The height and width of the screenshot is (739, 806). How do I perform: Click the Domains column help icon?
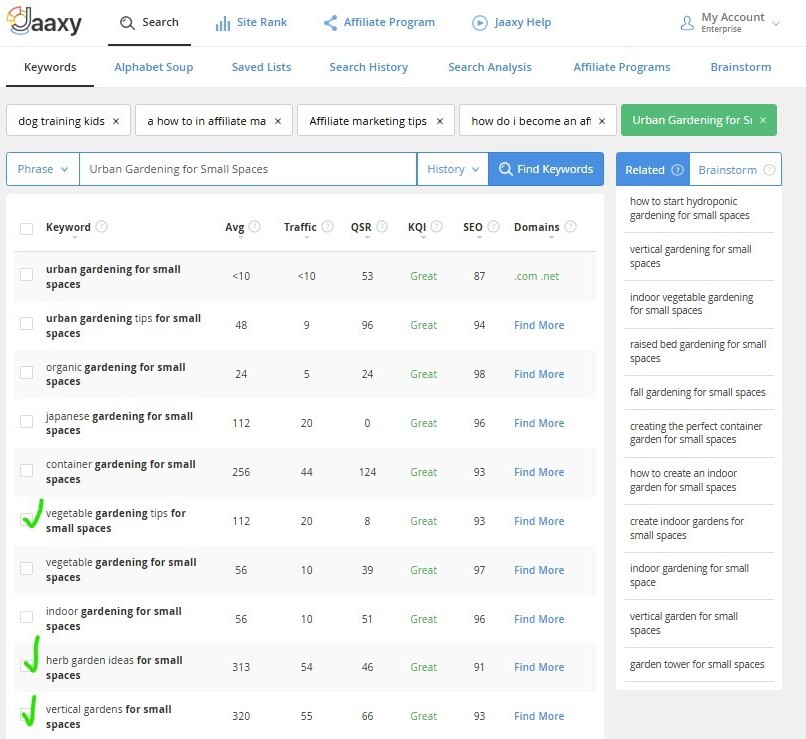(x=571, y=226)
